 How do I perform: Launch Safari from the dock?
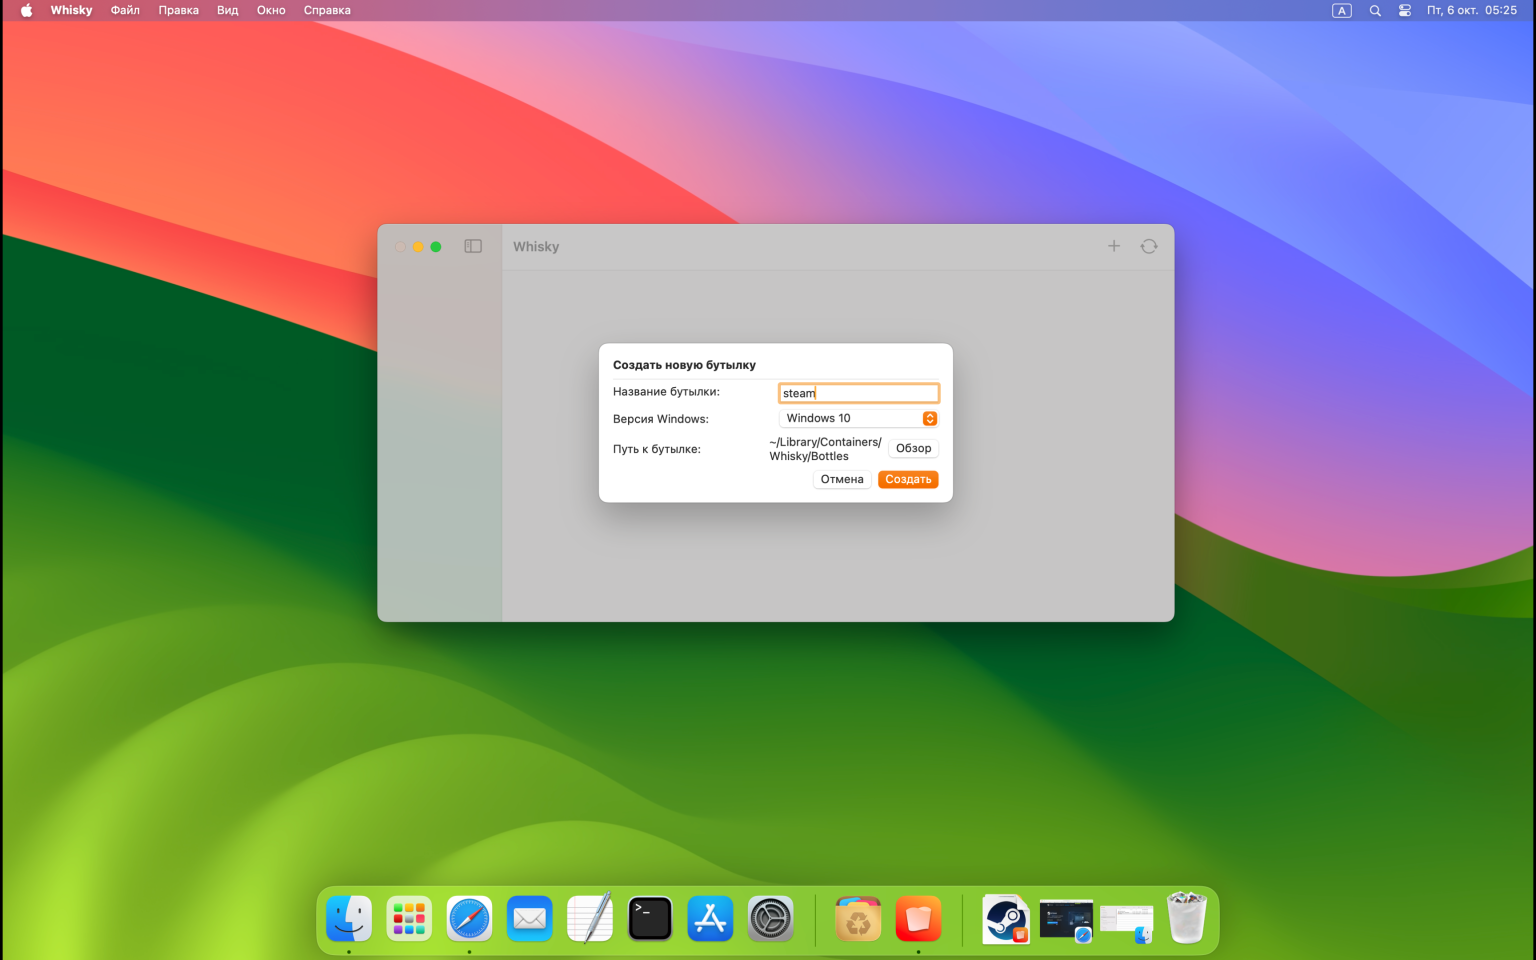469,918
